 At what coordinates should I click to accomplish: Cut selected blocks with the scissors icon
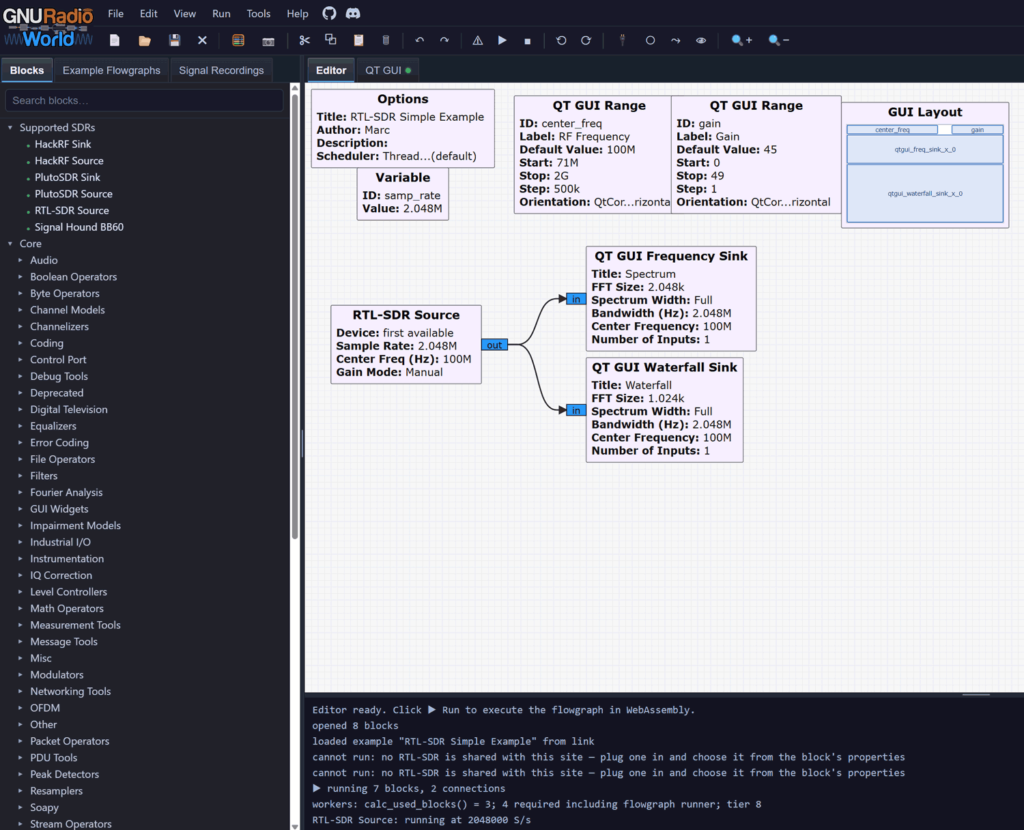coord(304,40)
